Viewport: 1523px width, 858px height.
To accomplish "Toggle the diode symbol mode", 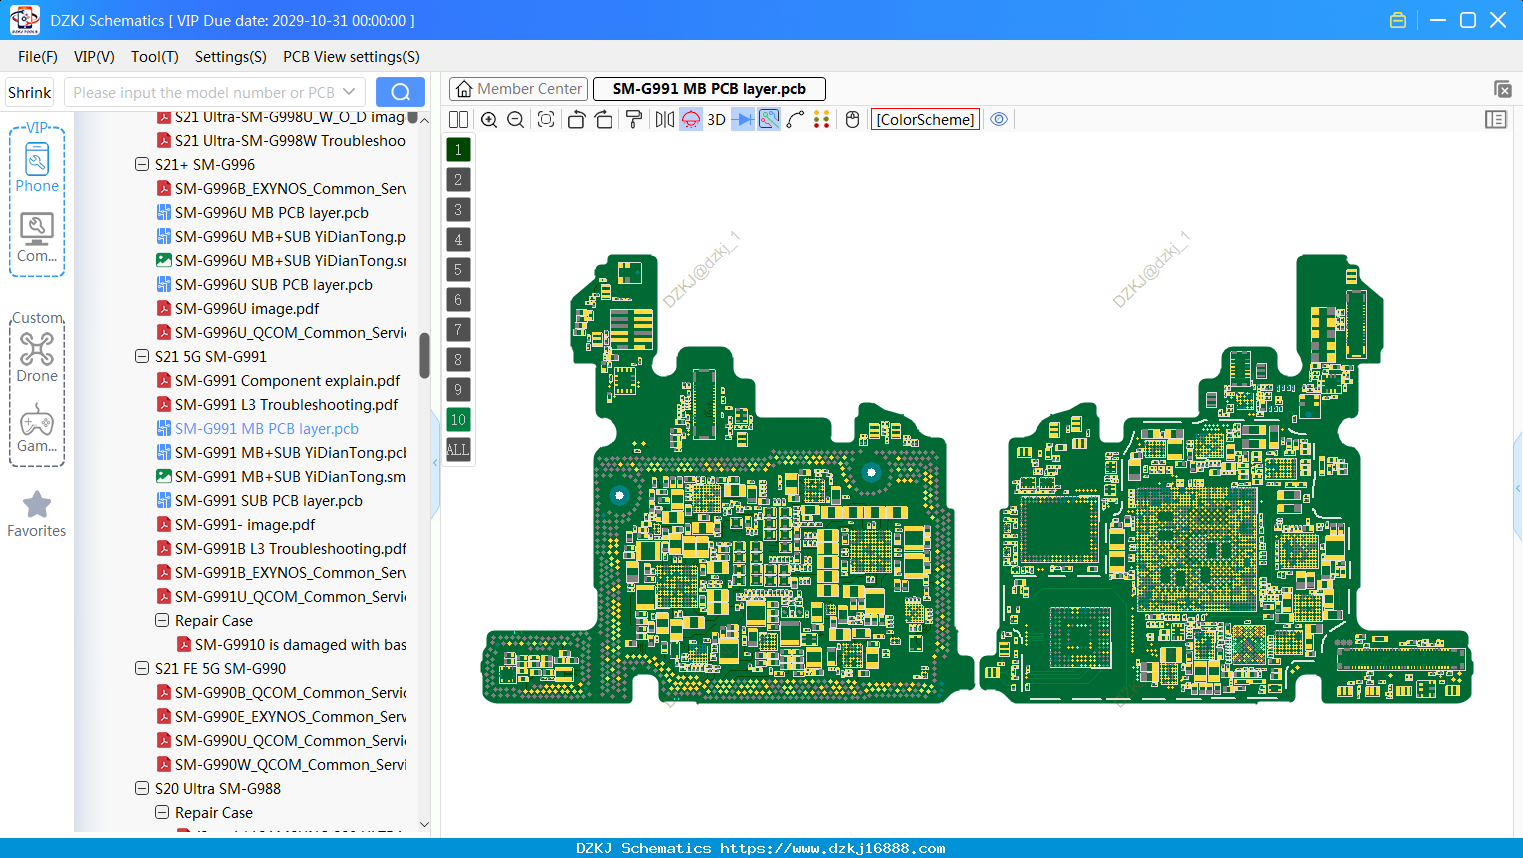I will 743,120.
